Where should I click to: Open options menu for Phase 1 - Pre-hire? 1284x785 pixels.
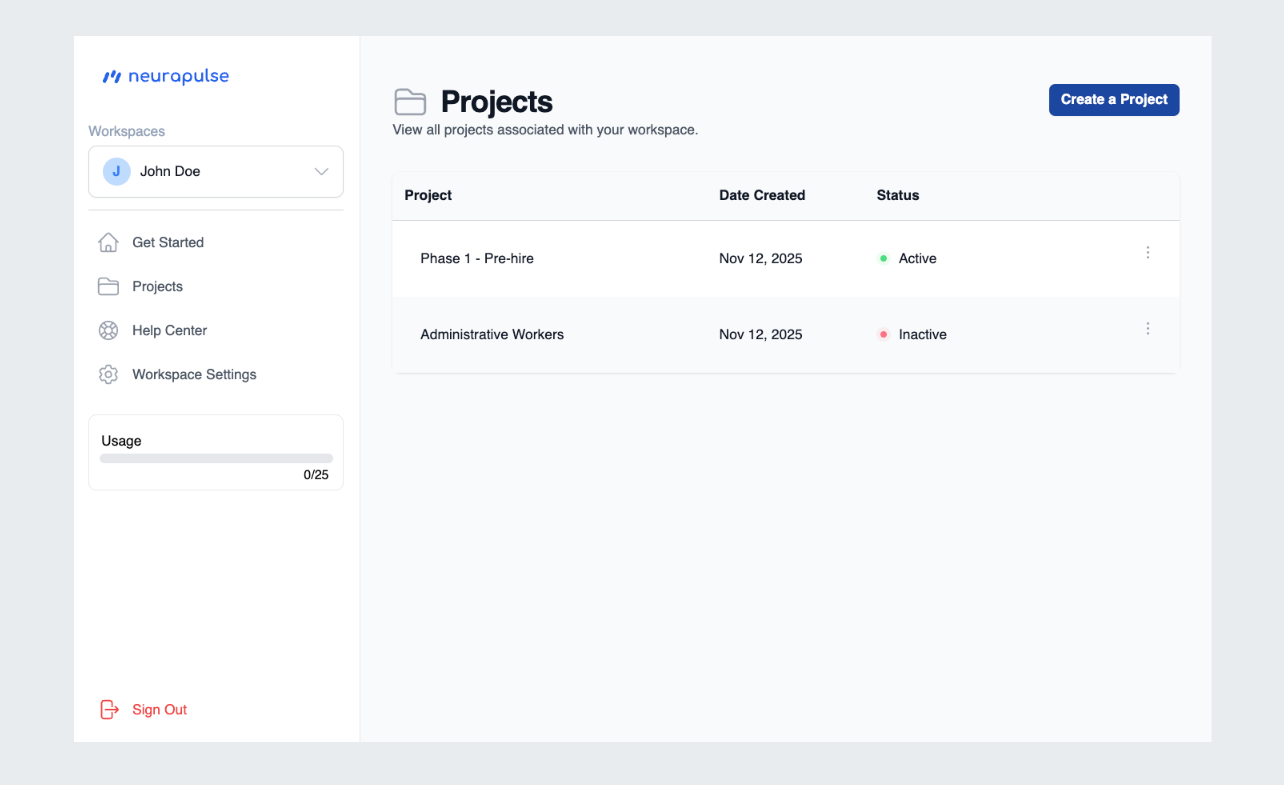click(x=1147, y=252)
